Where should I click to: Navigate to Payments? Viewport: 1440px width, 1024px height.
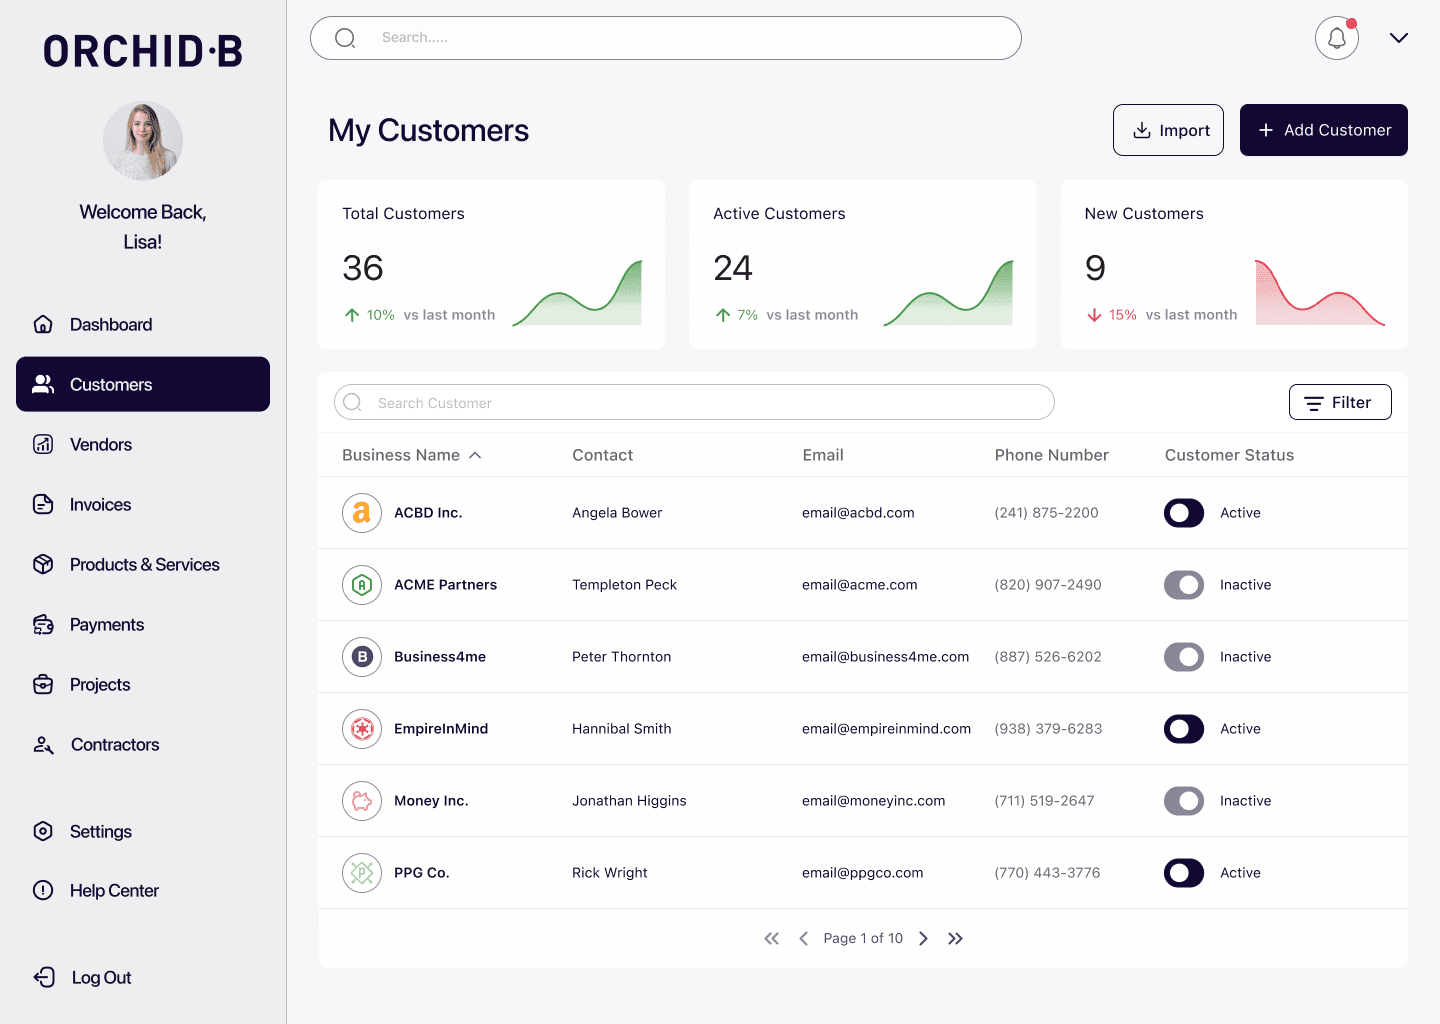point(107,625)
